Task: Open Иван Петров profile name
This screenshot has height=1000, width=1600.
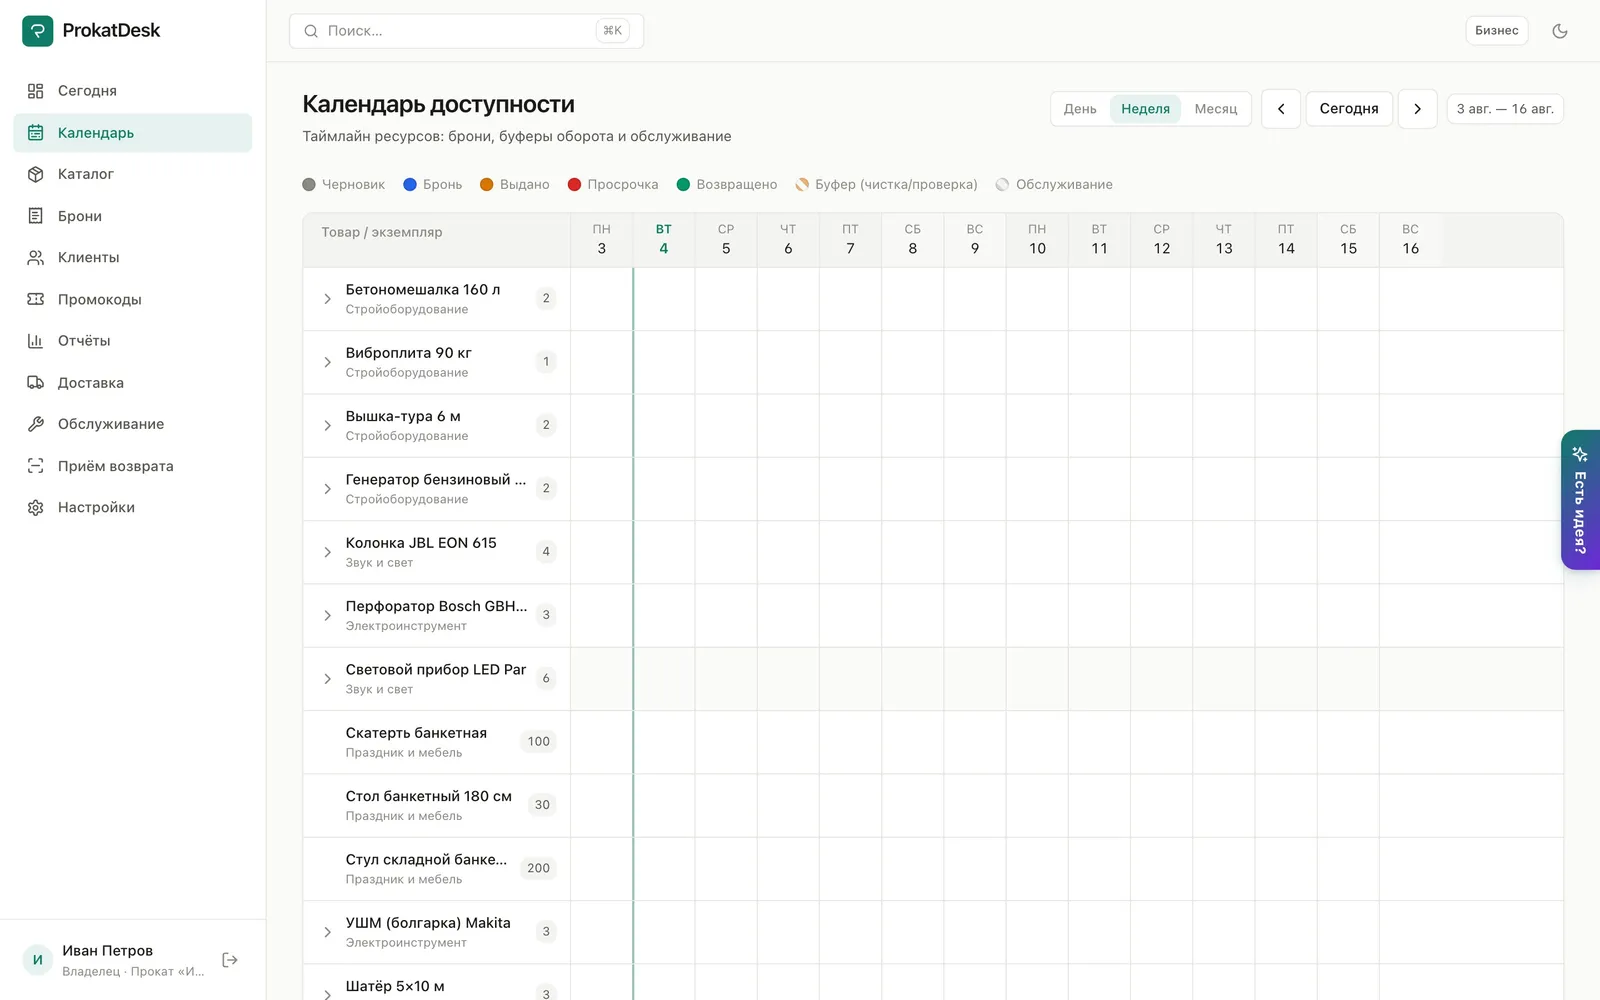Action: coord(108,951)
